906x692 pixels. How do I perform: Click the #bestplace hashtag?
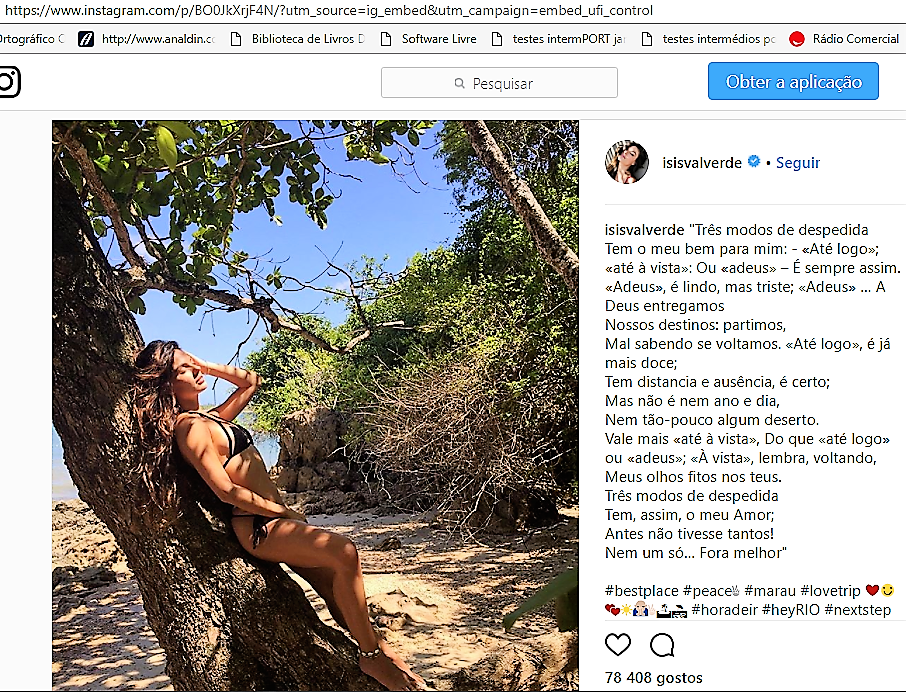tap(642, 591)
